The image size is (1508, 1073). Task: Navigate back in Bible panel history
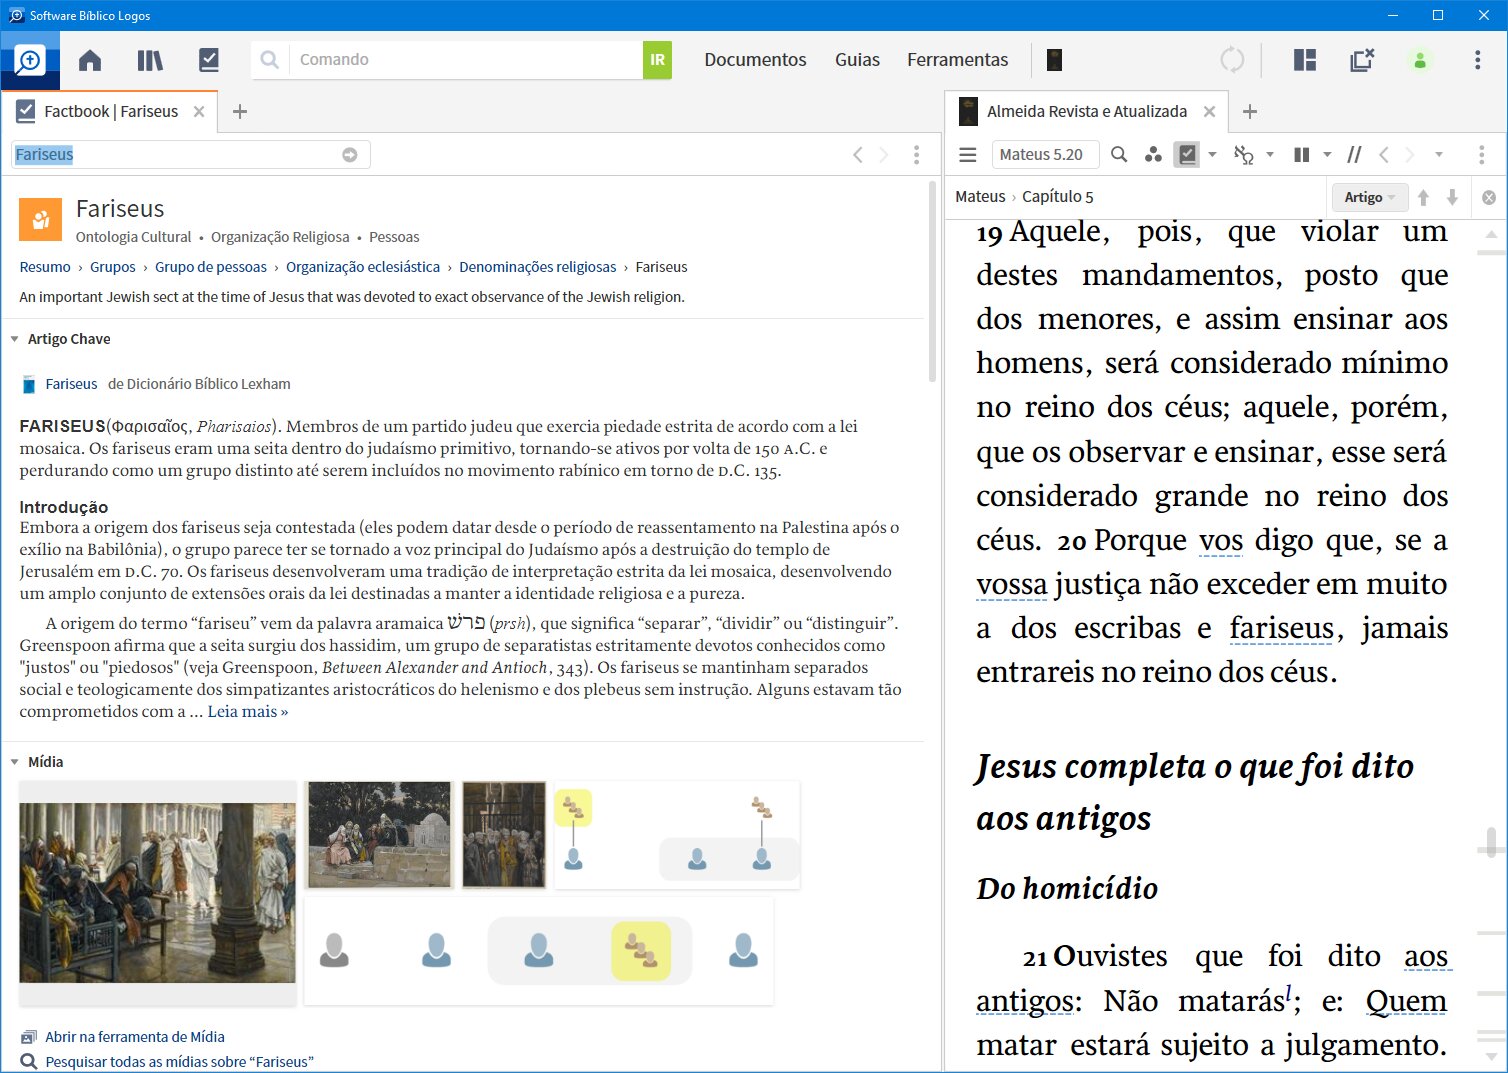click(x=1384, y=155)
